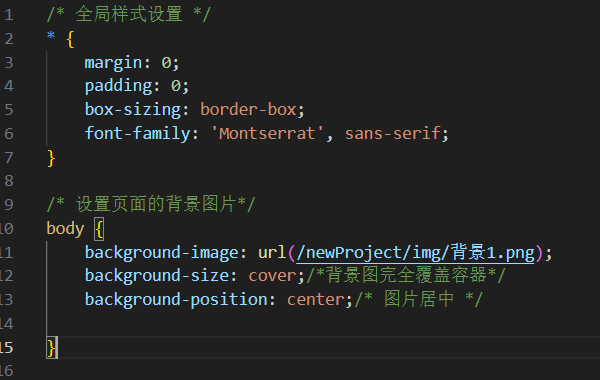Click the 'url' function keyword
This screenshot has height=380, width=600.
(x=272, y=253)
